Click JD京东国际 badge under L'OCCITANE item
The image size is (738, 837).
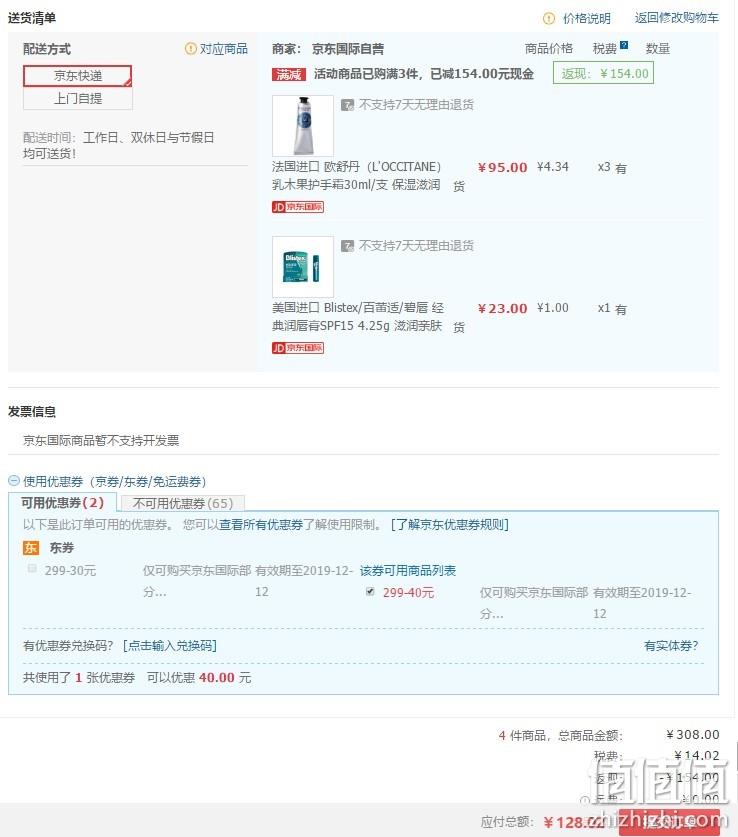[298, 207]
